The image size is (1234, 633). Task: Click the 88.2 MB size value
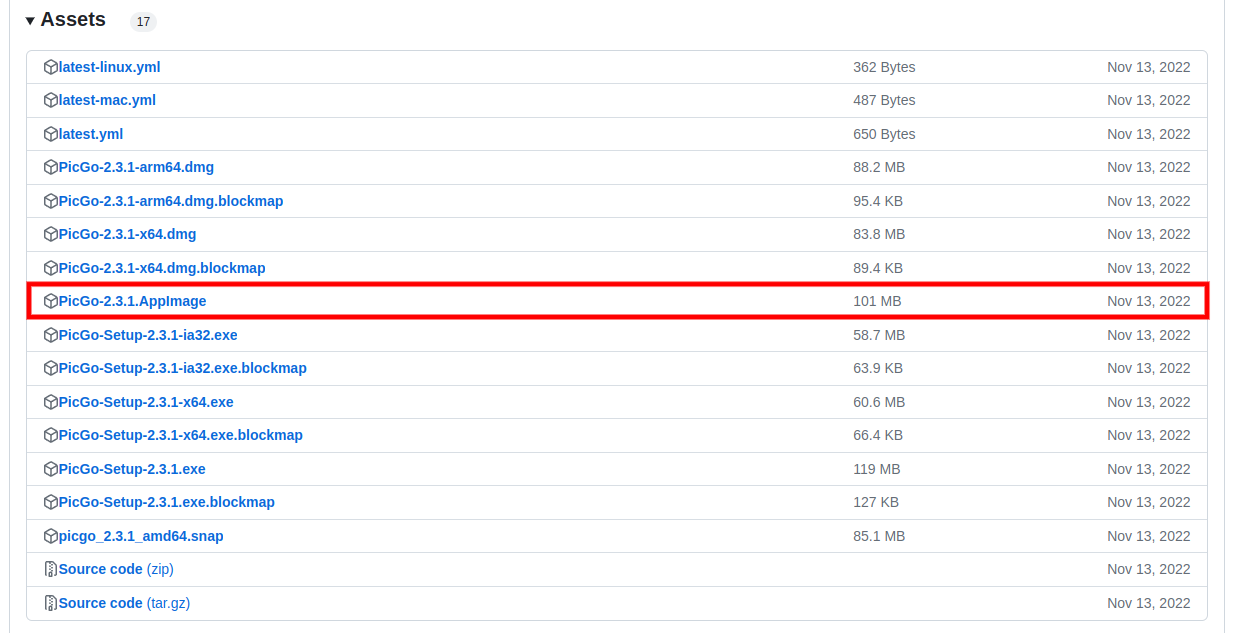pyautogui.click(x=879, y=167)
